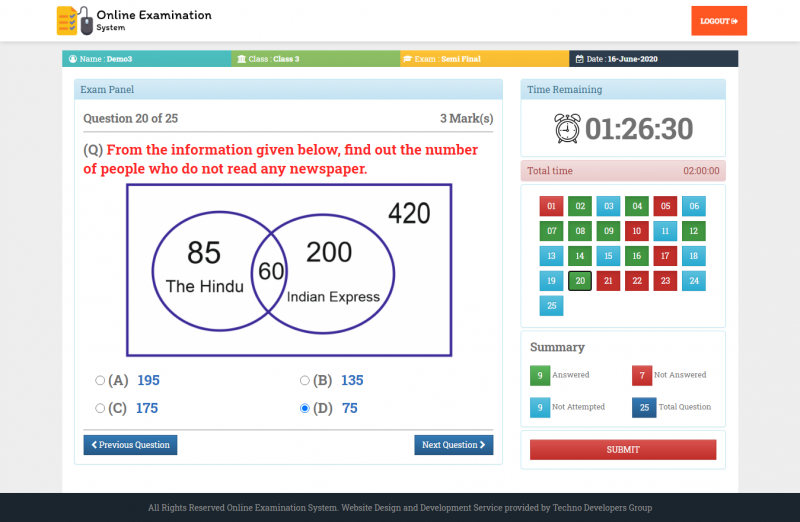800x522 pixels.
Task: Jump to question 24
Action: tap(694, 281)
